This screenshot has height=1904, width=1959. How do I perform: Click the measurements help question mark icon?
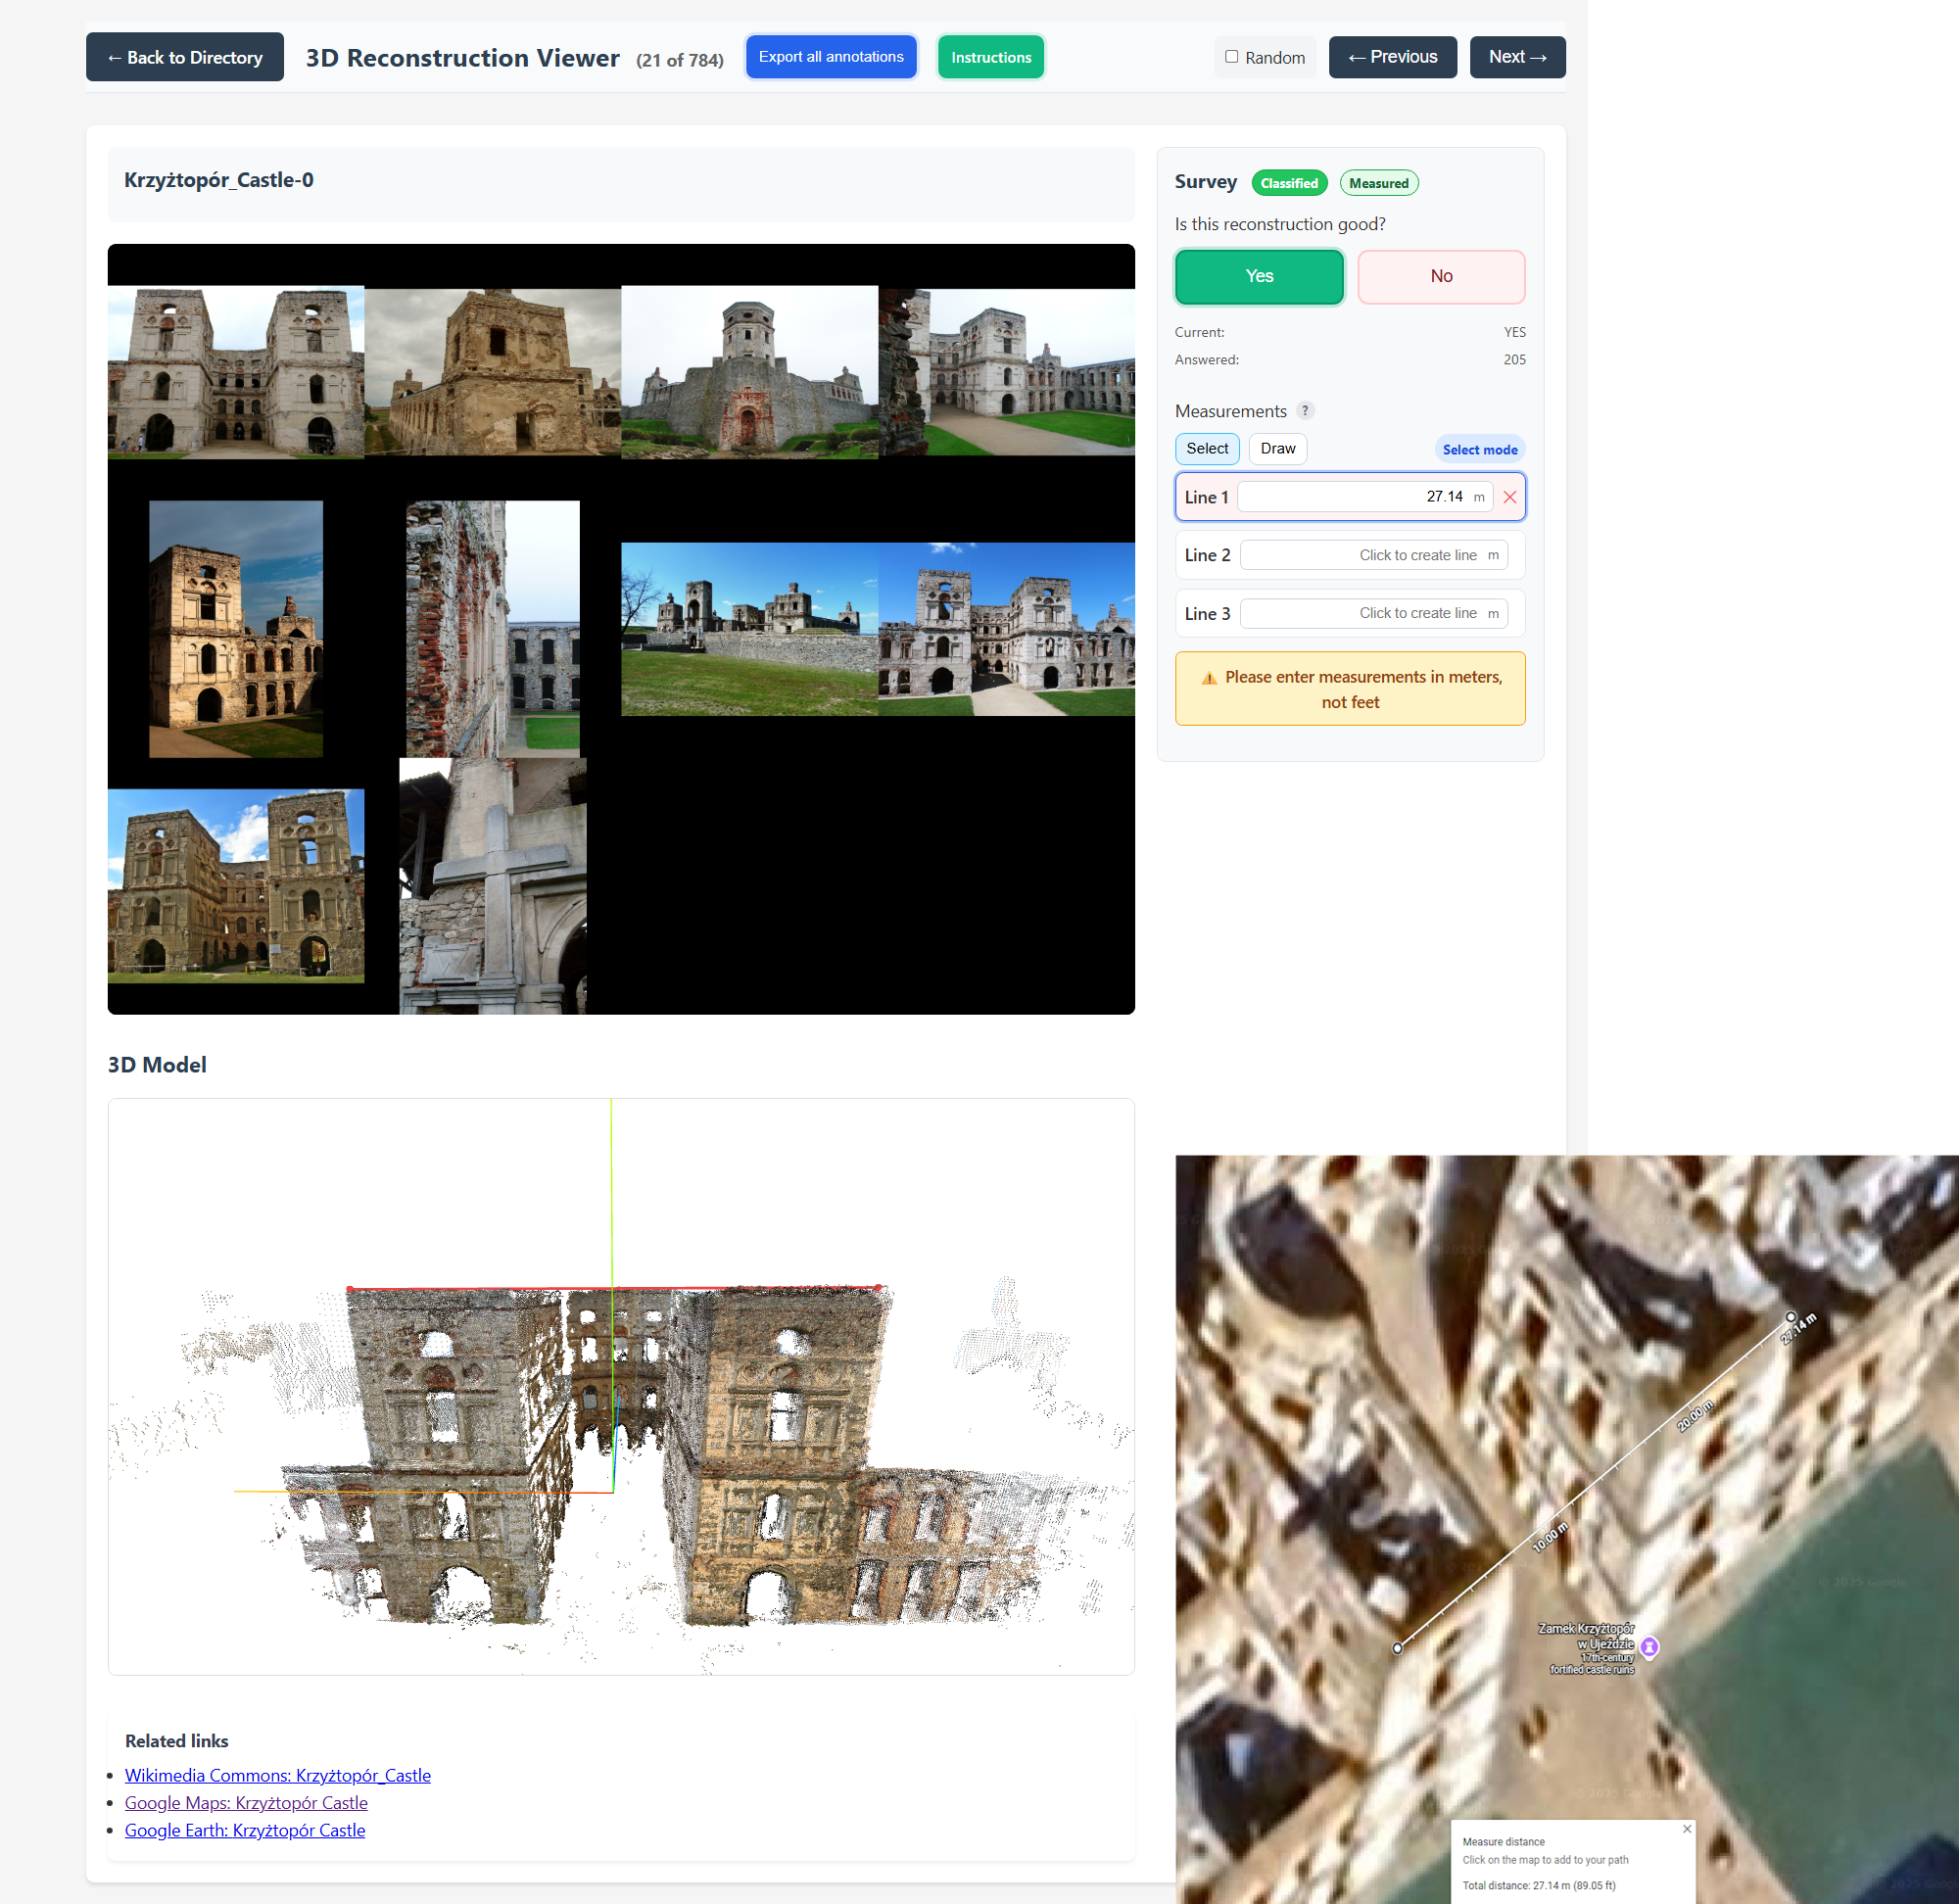(1304, 411)
